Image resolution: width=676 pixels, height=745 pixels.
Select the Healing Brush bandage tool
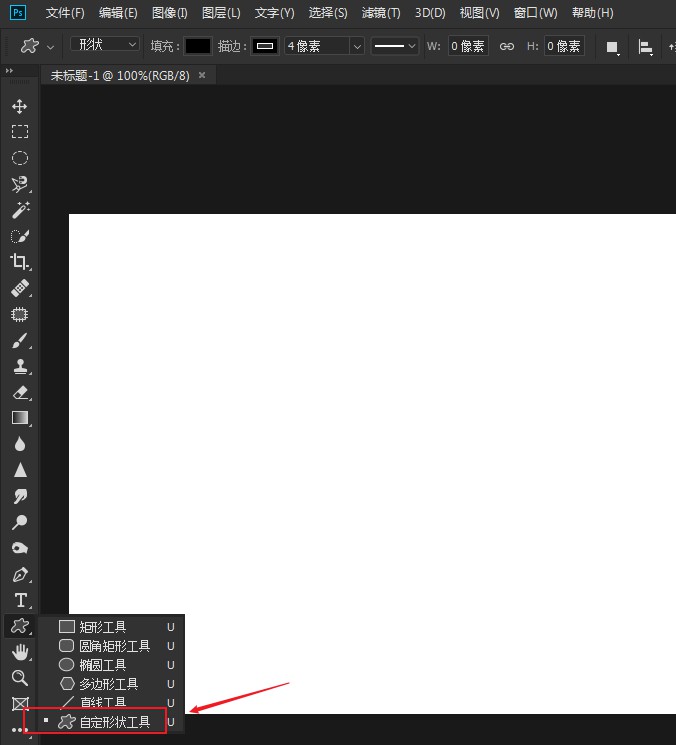(x=20, y=288)
